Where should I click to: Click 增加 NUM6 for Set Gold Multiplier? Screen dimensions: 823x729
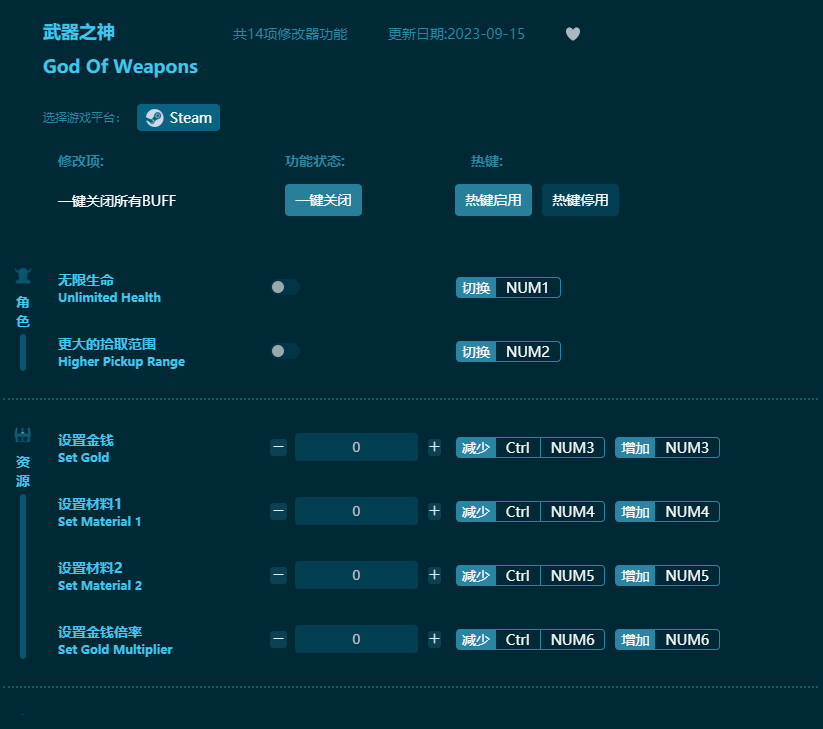coord(667,639)
